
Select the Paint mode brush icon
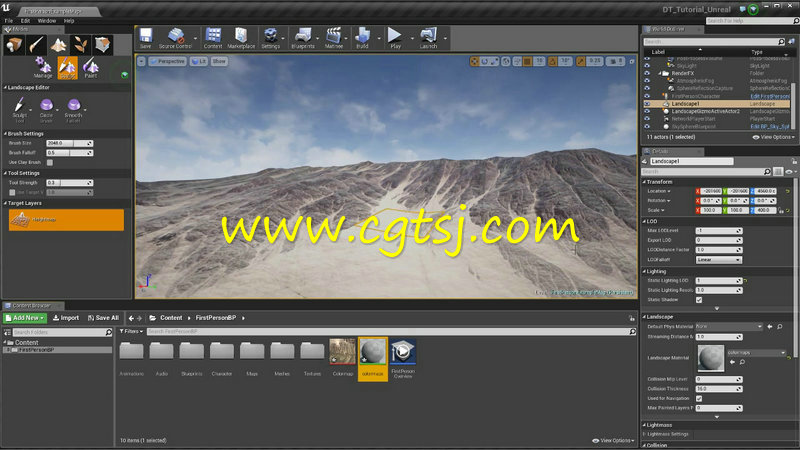(x=36, y=45)
